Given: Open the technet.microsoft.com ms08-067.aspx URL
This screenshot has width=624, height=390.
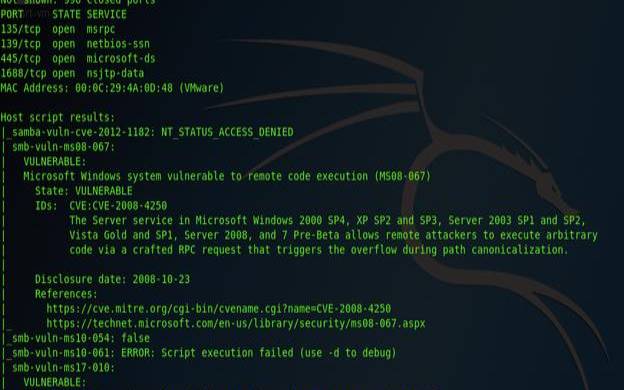Looking at the screenshot, I should point(236,324).
